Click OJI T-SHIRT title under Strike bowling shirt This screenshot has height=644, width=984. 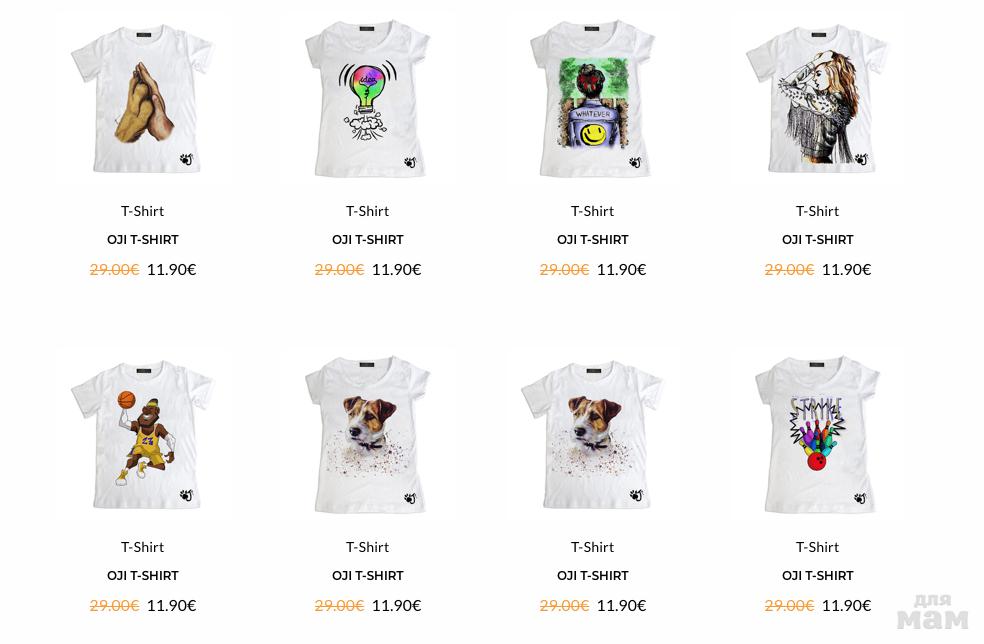[x=817, y=576]
